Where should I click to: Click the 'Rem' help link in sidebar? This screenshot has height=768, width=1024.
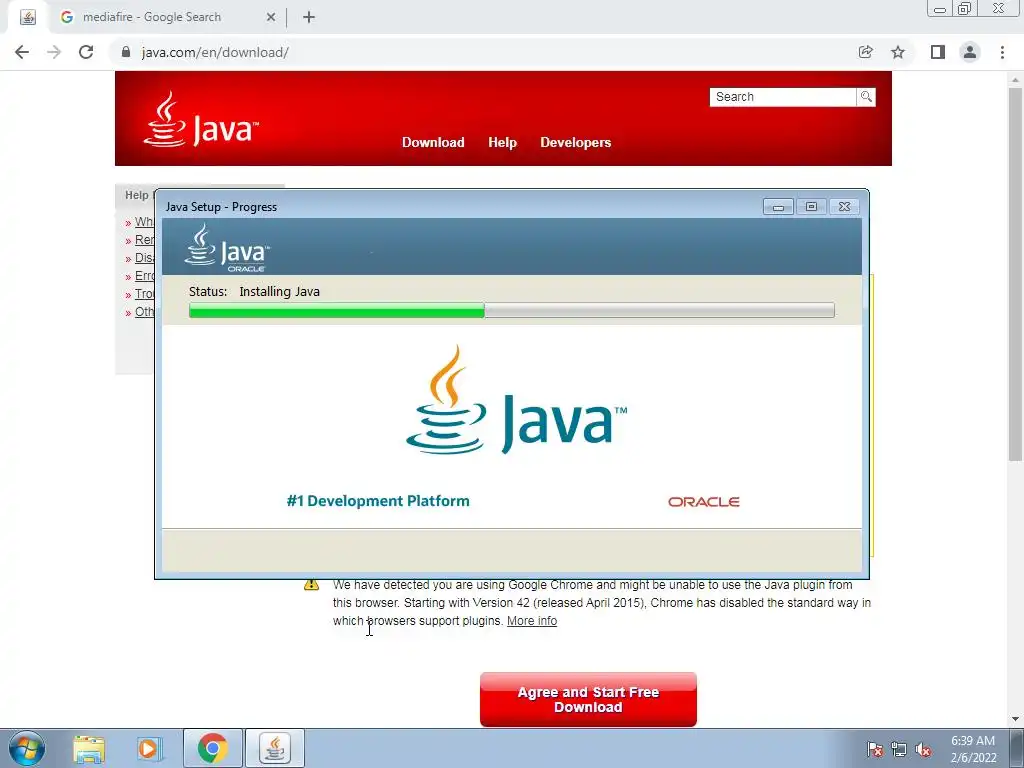(144, 240)
